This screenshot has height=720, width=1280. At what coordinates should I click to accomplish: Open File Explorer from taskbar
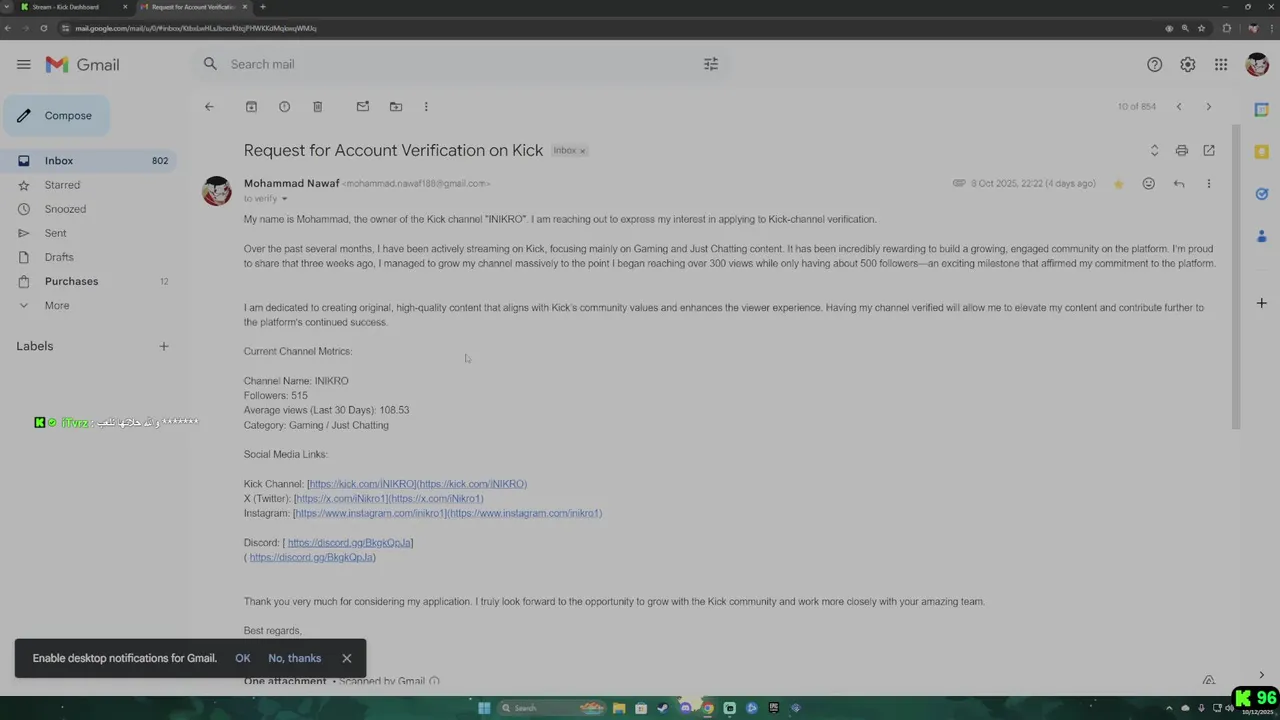[619, 708]
